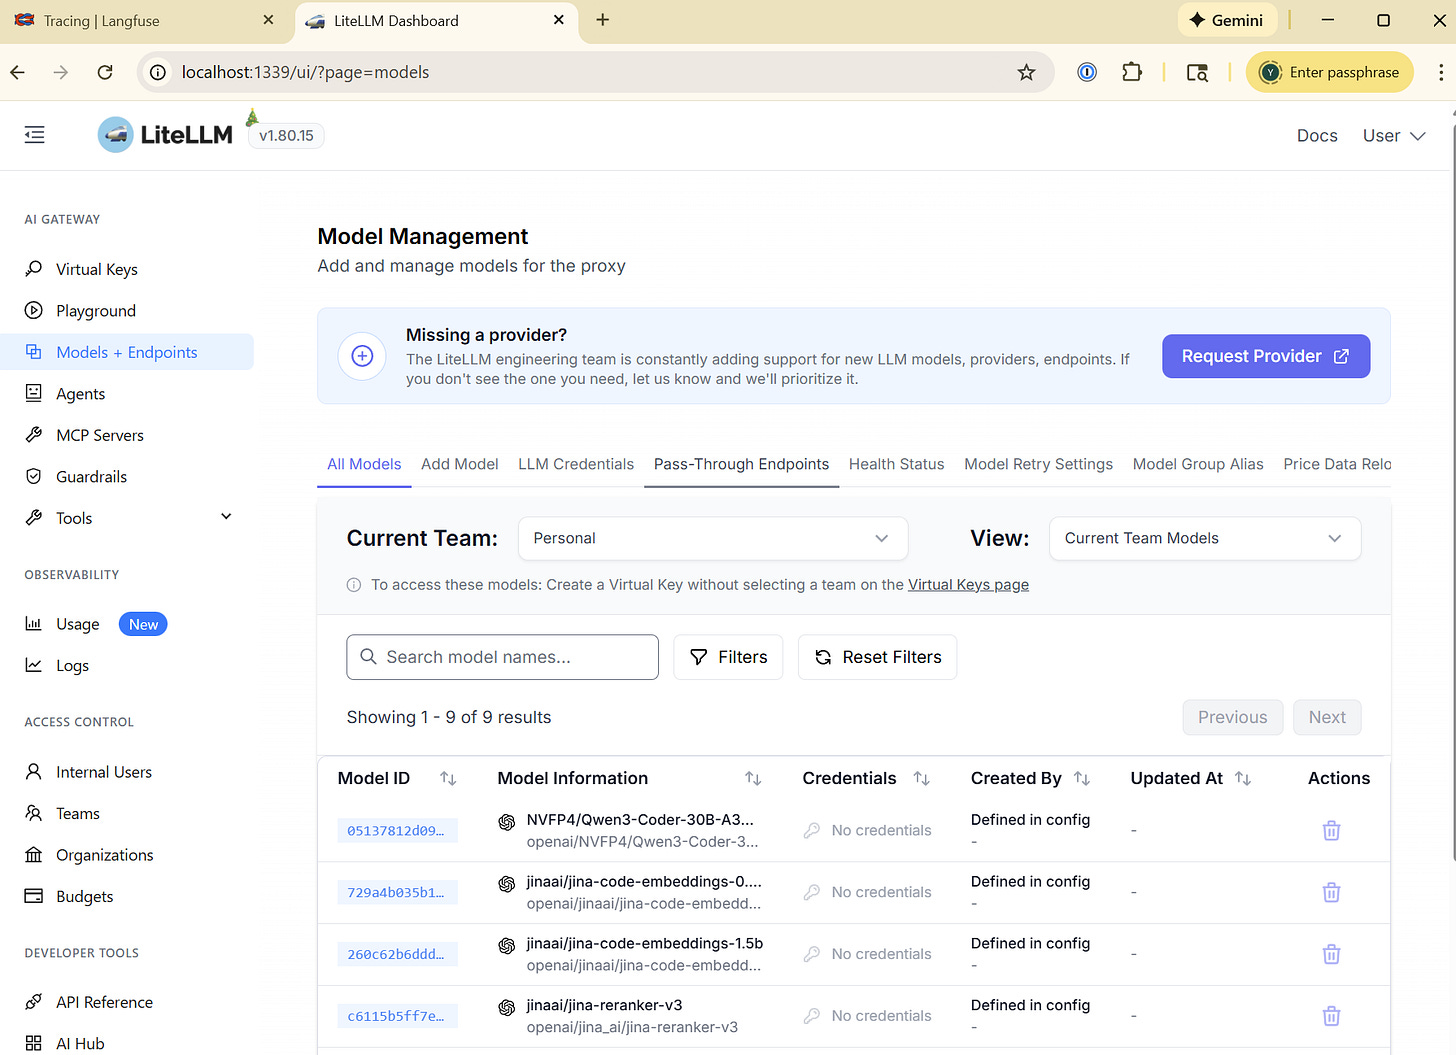
Task: Switch to the All Models tab
Action: click(x=364, y=464)
